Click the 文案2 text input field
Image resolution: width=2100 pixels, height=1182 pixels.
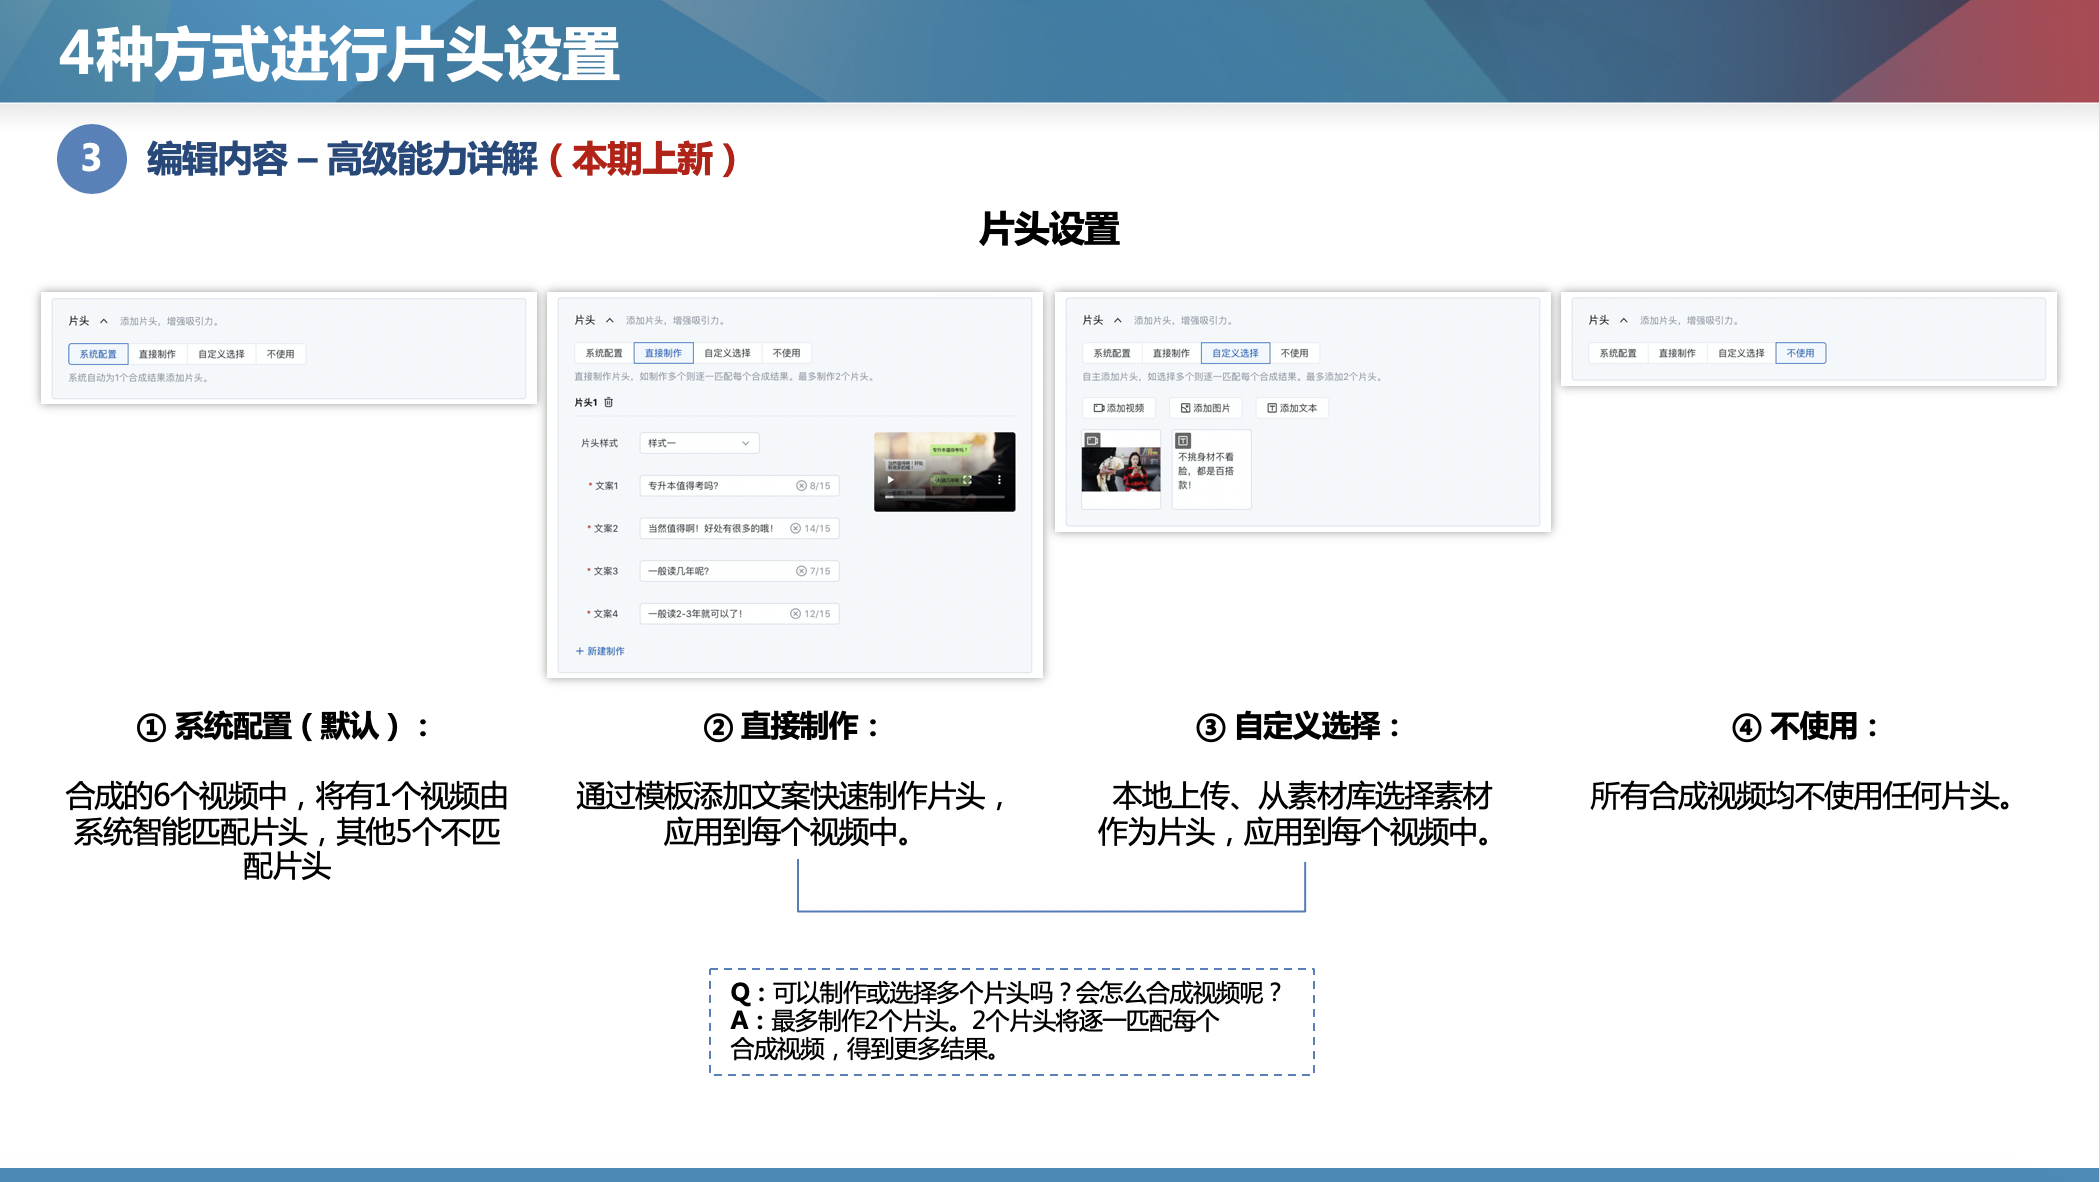click(x=712, y=528)
